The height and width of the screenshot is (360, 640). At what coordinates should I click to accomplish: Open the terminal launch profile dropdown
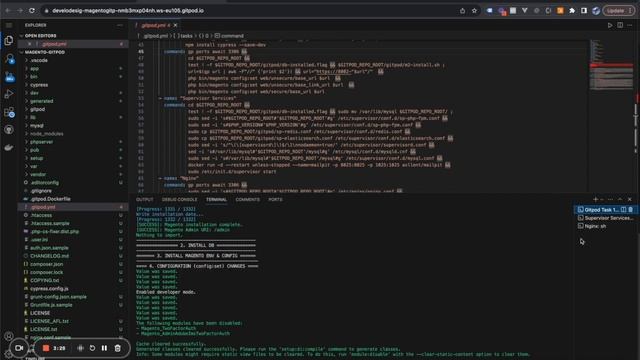click(602, 199)
